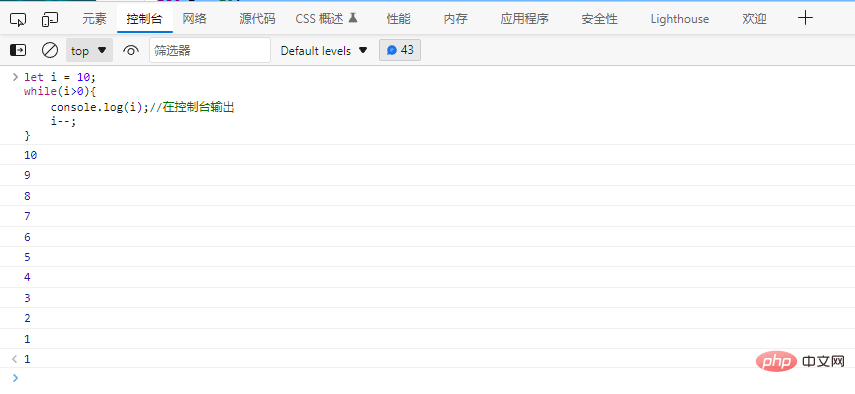Open more tools with plus icon
The width and height of the screenshot is (855, 394).
tap(805, 19)
